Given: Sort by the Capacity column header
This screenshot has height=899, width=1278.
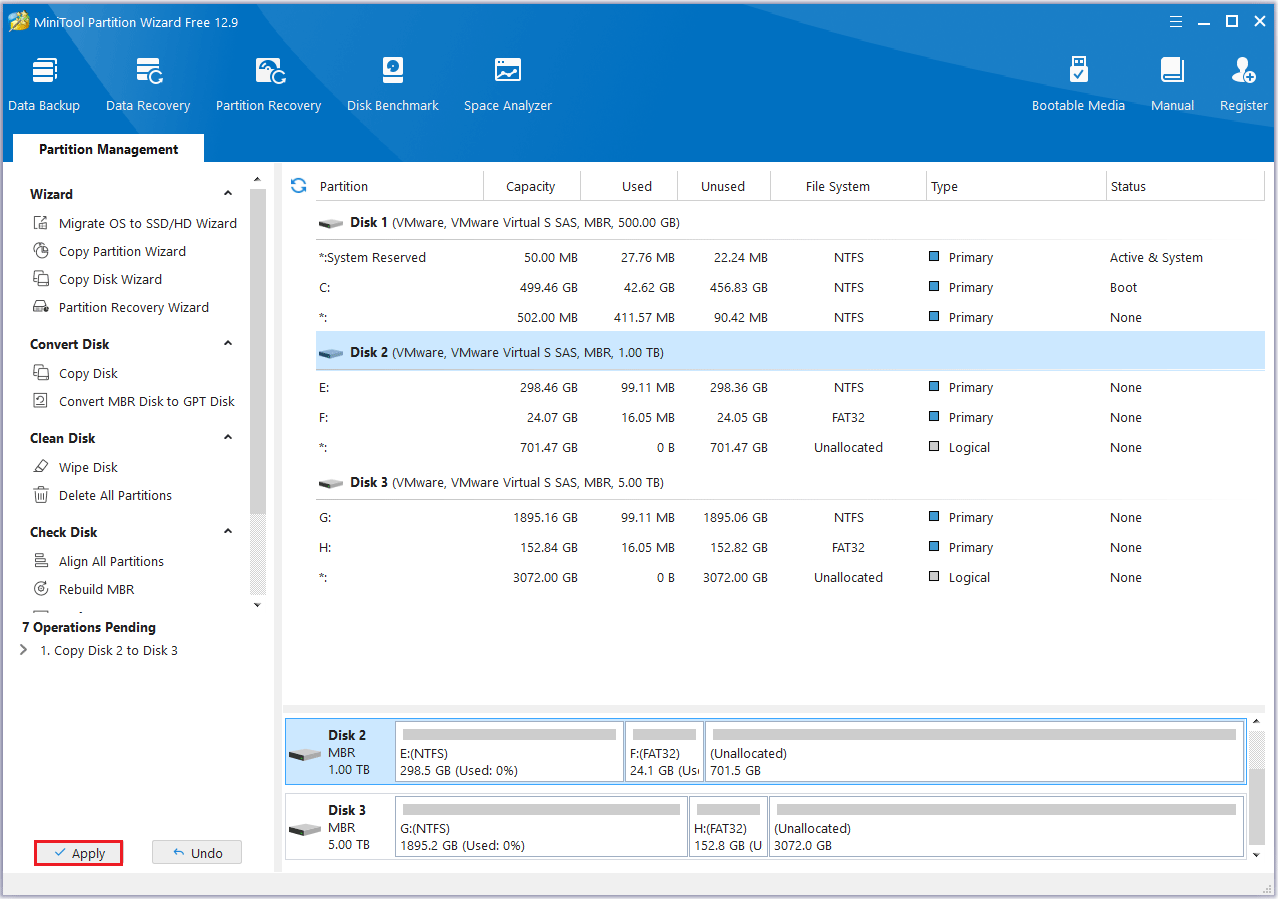Looking at the screenshot, I should [x=531, y=186].
